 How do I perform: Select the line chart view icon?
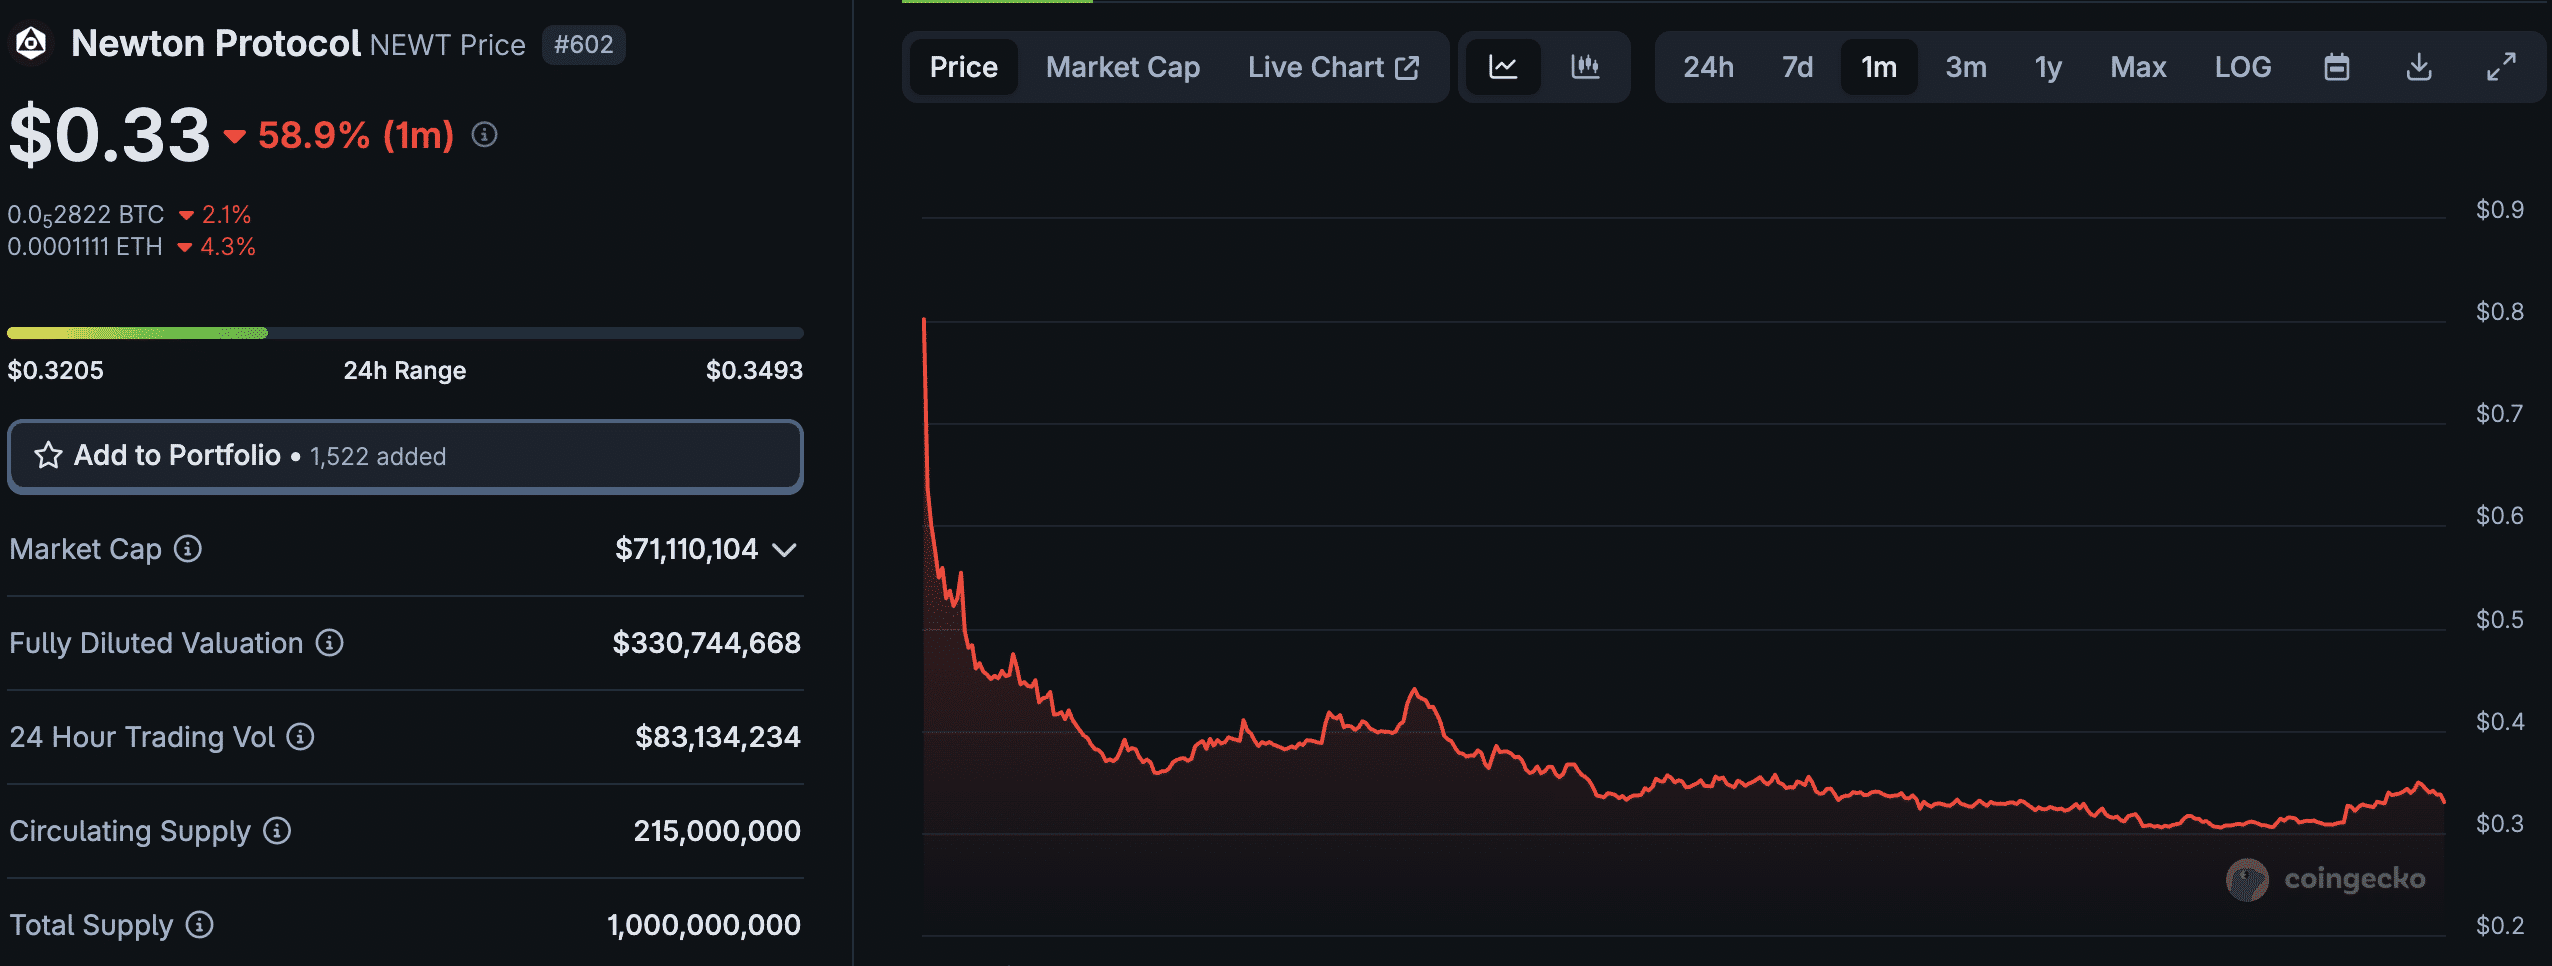1503,67
